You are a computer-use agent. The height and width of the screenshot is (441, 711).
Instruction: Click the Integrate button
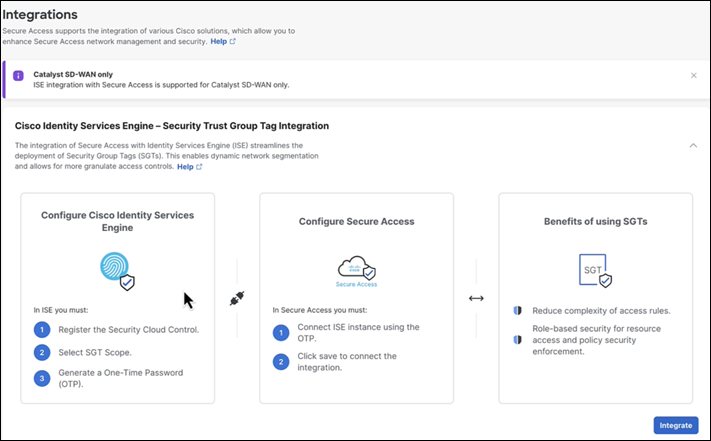(676, 425)
